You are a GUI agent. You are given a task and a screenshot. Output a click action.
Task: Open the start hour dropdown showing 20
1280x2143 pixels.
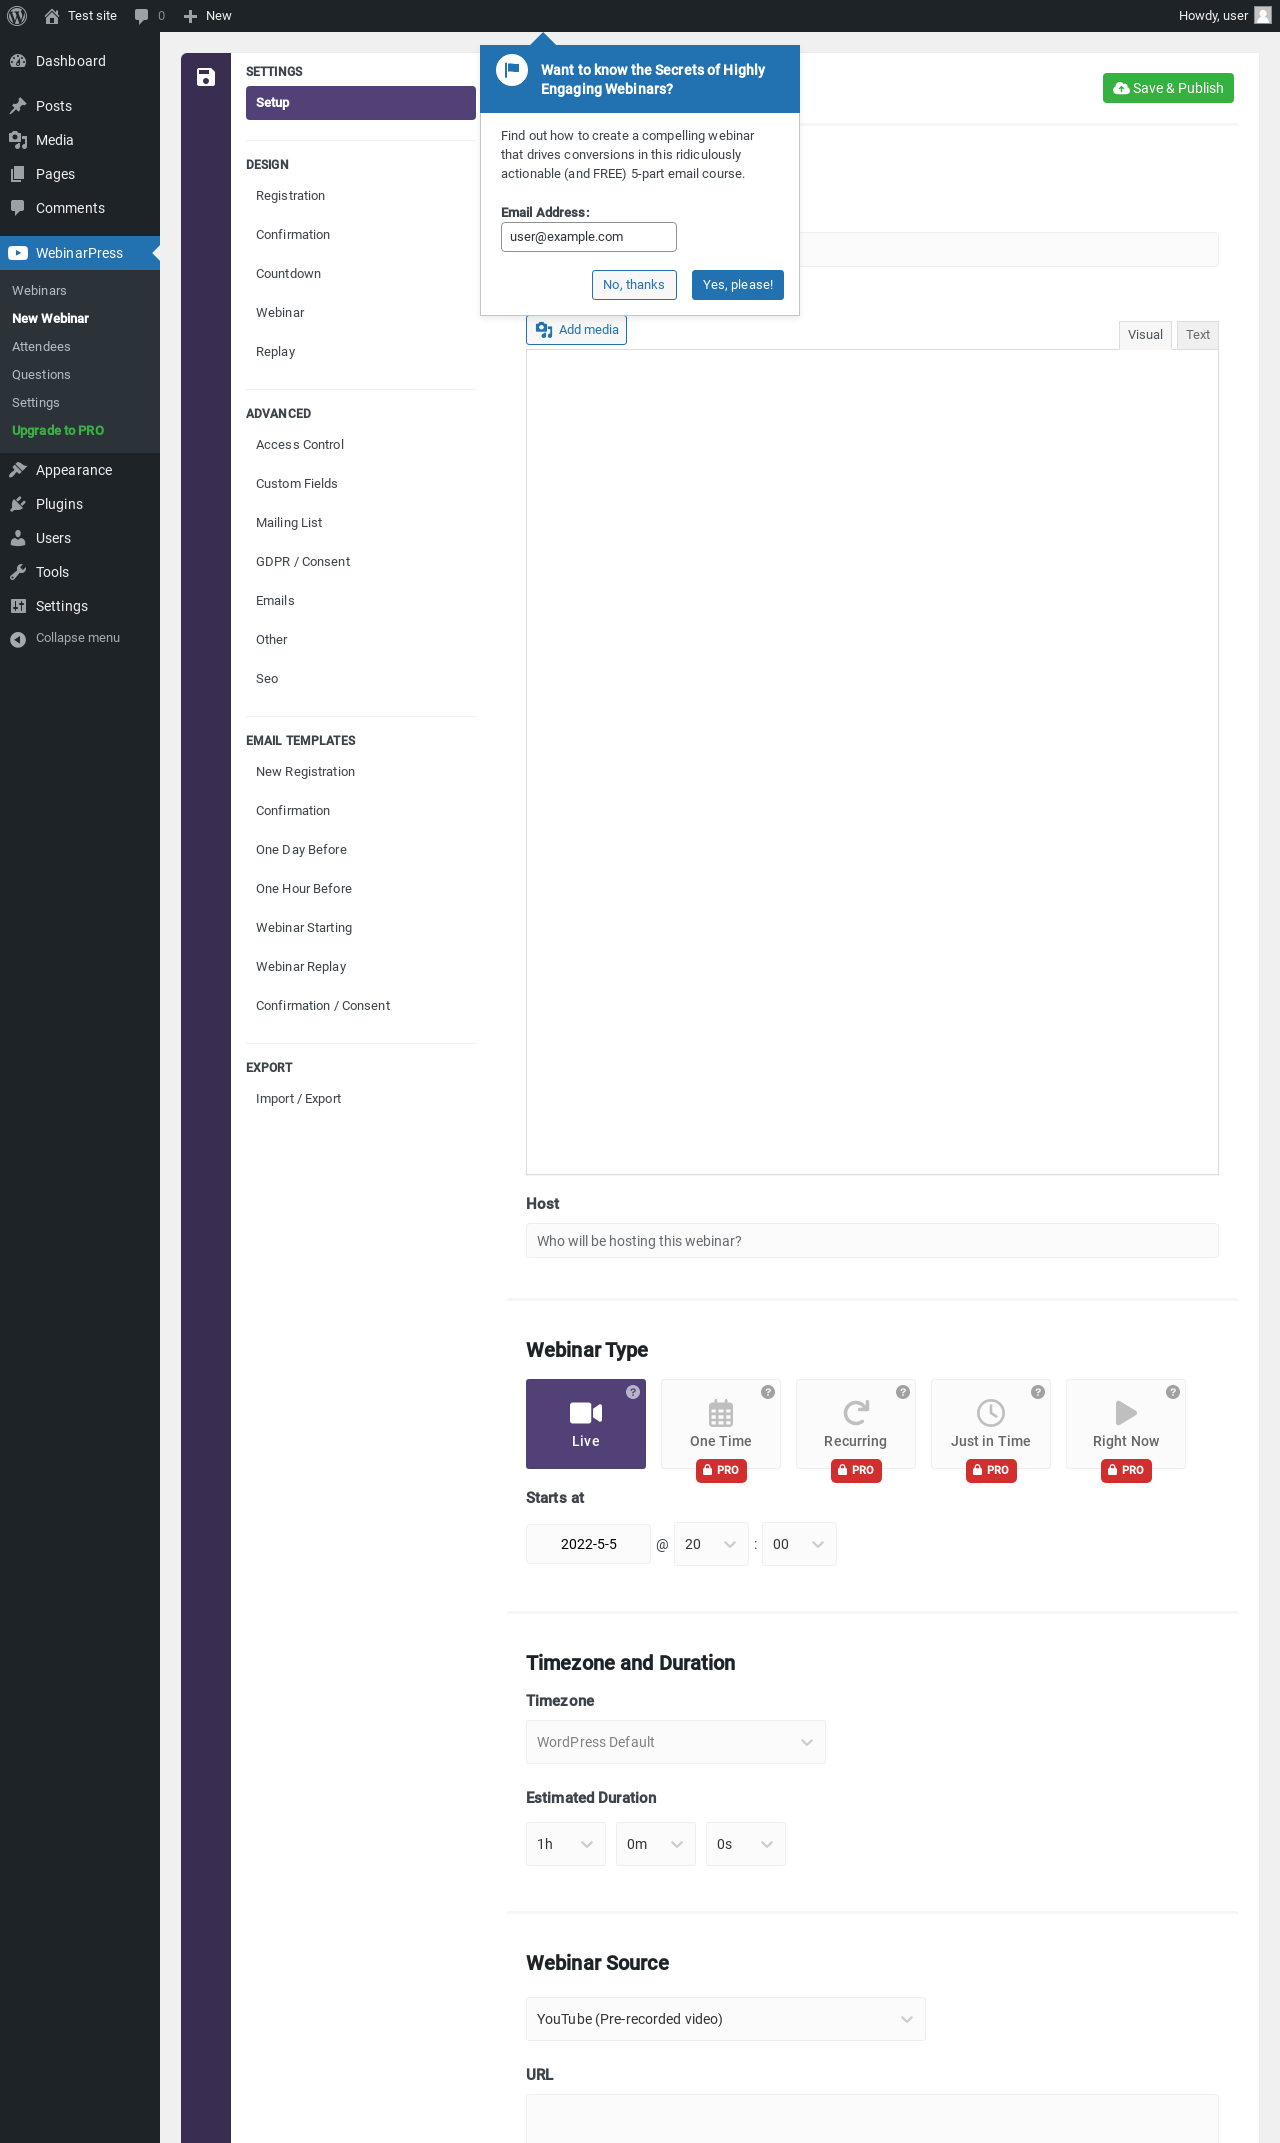(711, 1544)
